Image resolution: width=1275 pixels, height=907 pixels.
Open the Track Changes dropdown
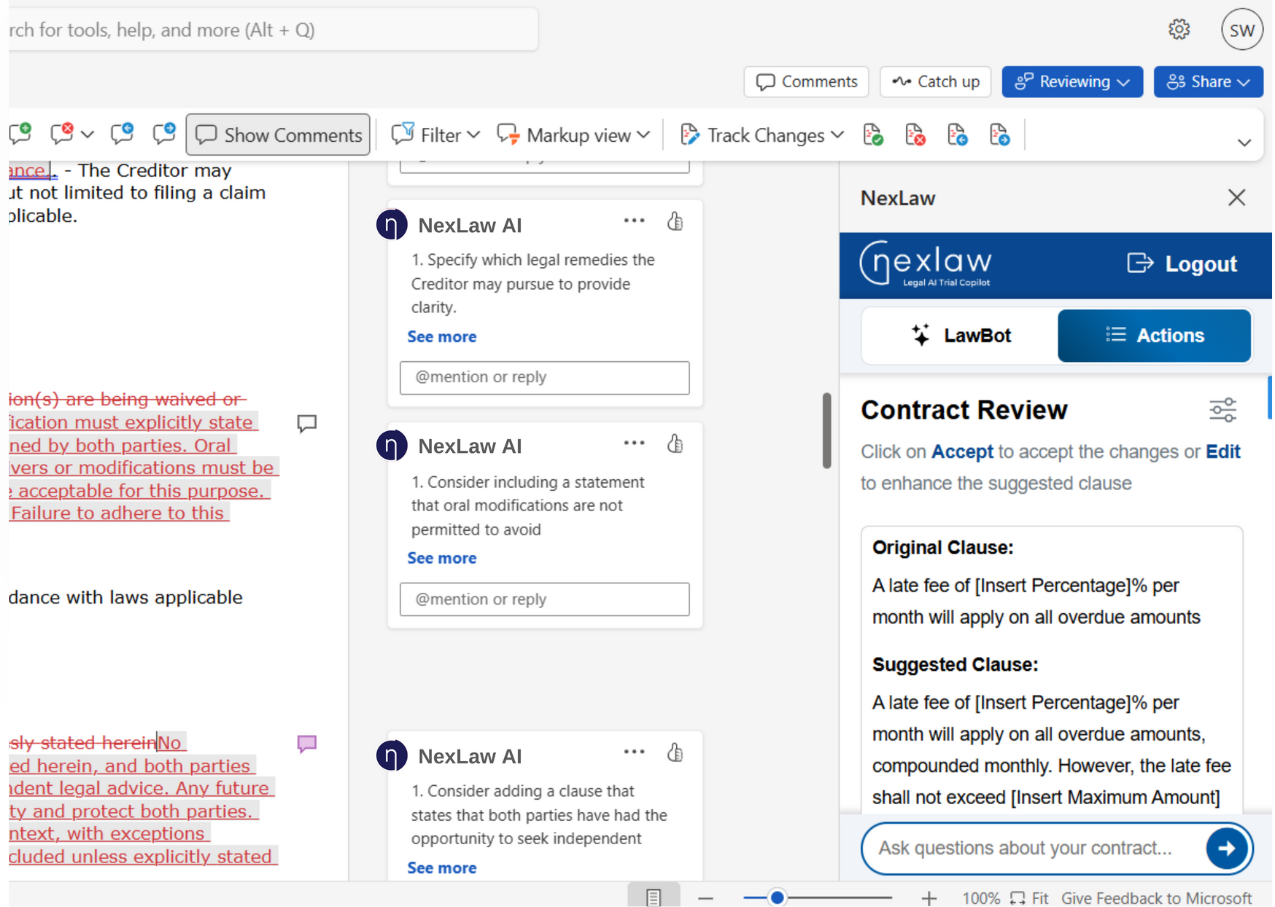coord(762,135)
